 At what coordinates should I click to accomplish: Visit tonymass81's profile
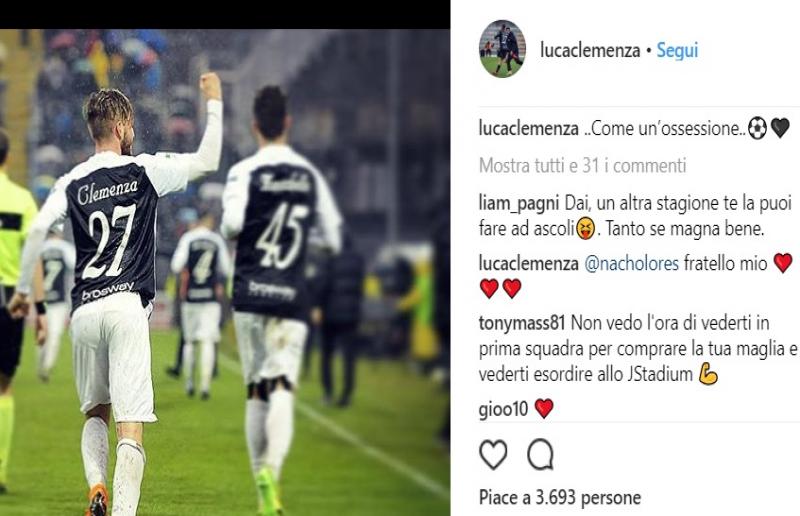pyautogui.click(x=522, y=323)
